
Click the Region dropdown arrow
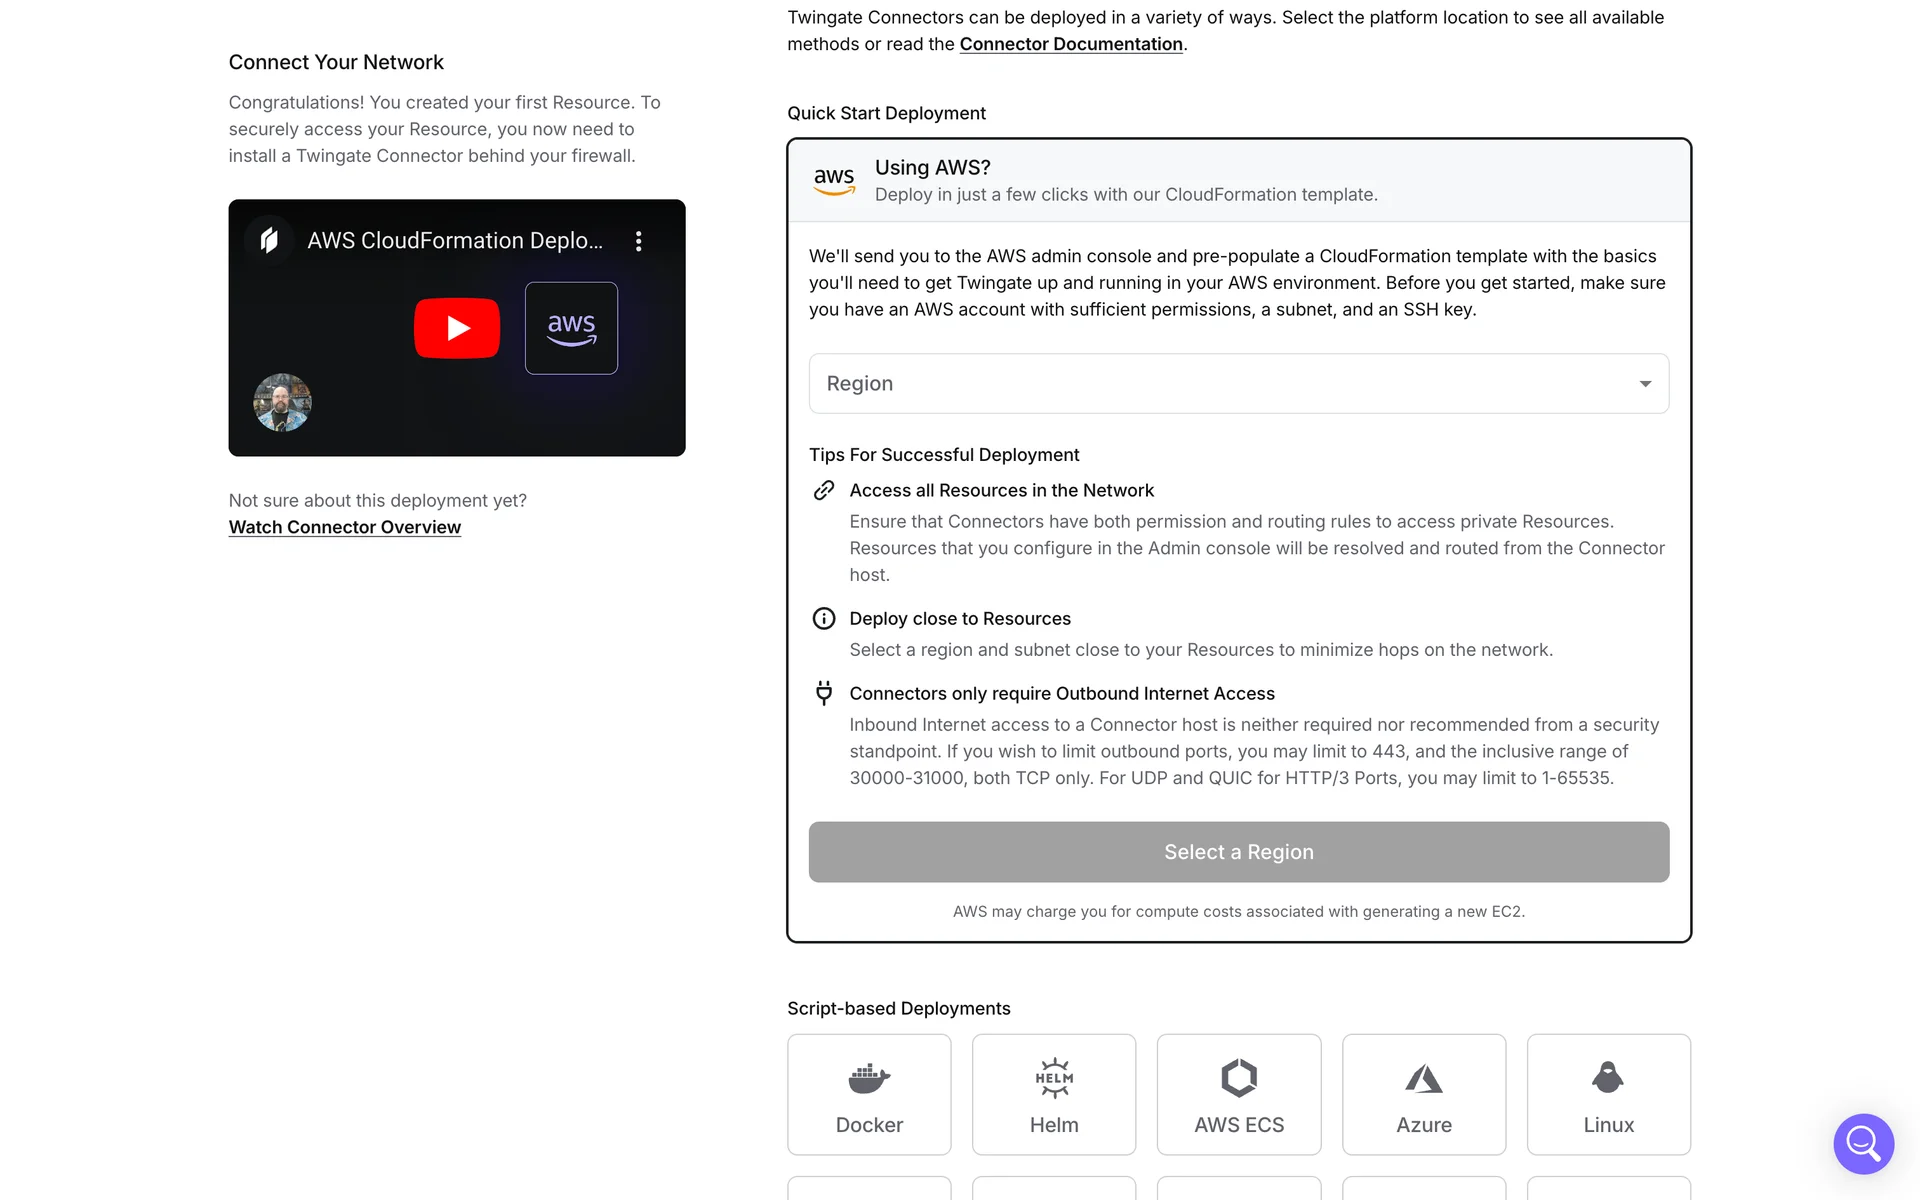[1645, 384]
